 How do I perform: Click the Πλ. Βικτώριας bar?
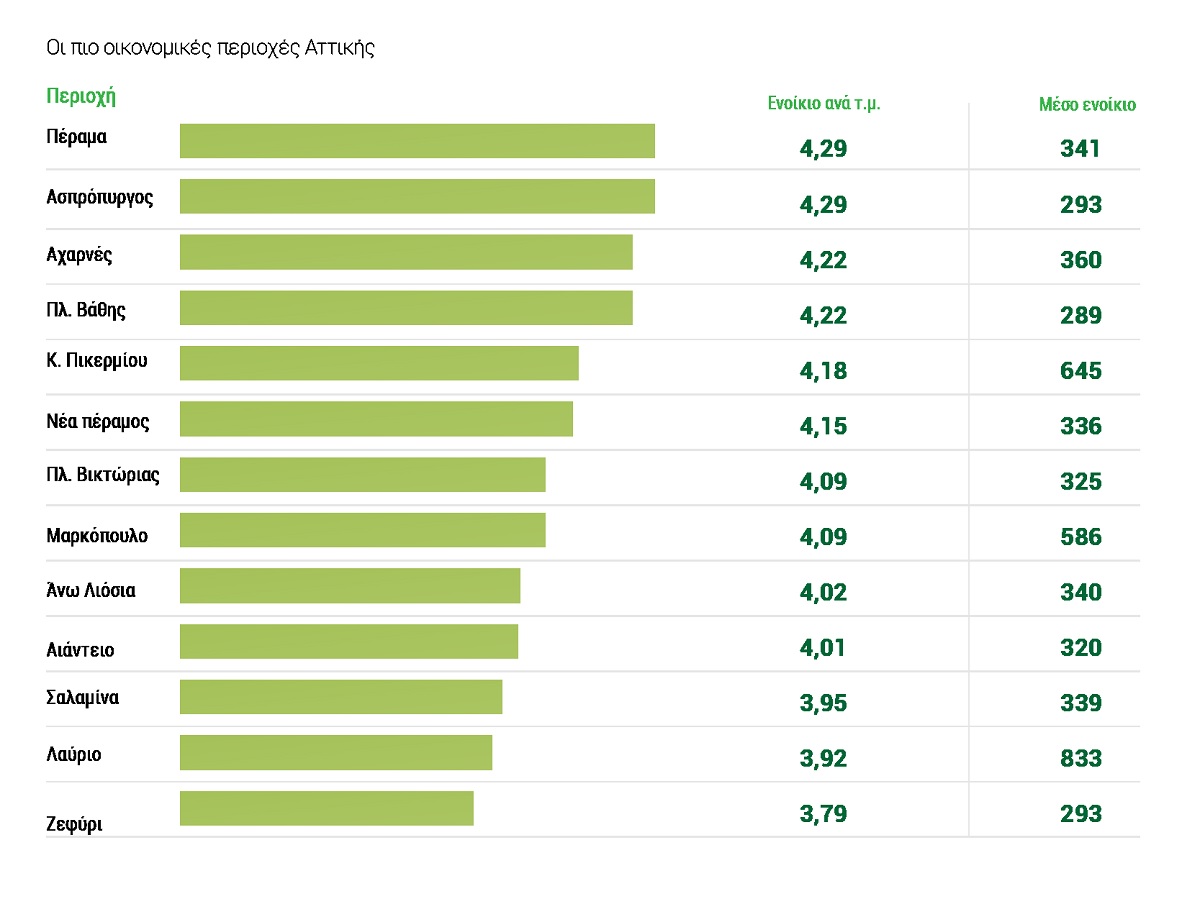click(363, 475)
